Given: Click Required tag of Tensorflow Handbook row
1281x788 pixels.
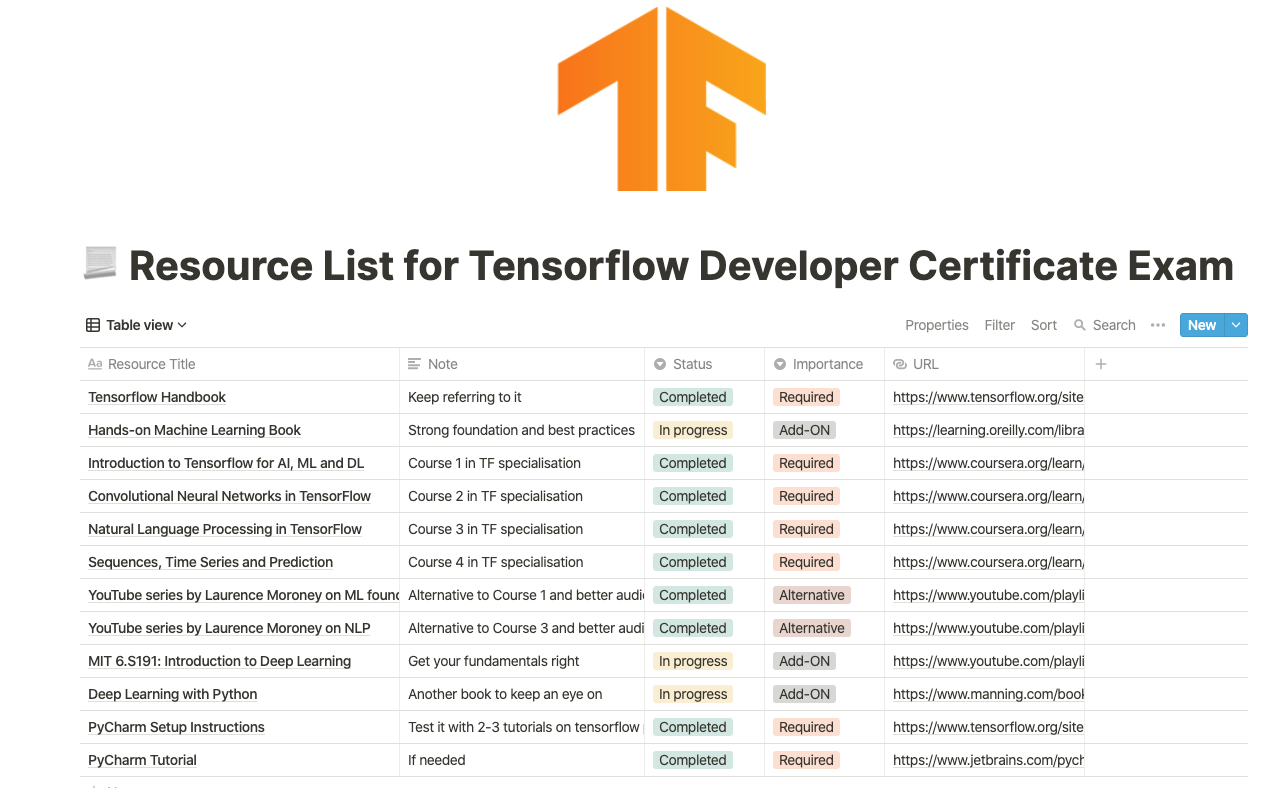Looking at the screenshot, I should pos(806,397).
